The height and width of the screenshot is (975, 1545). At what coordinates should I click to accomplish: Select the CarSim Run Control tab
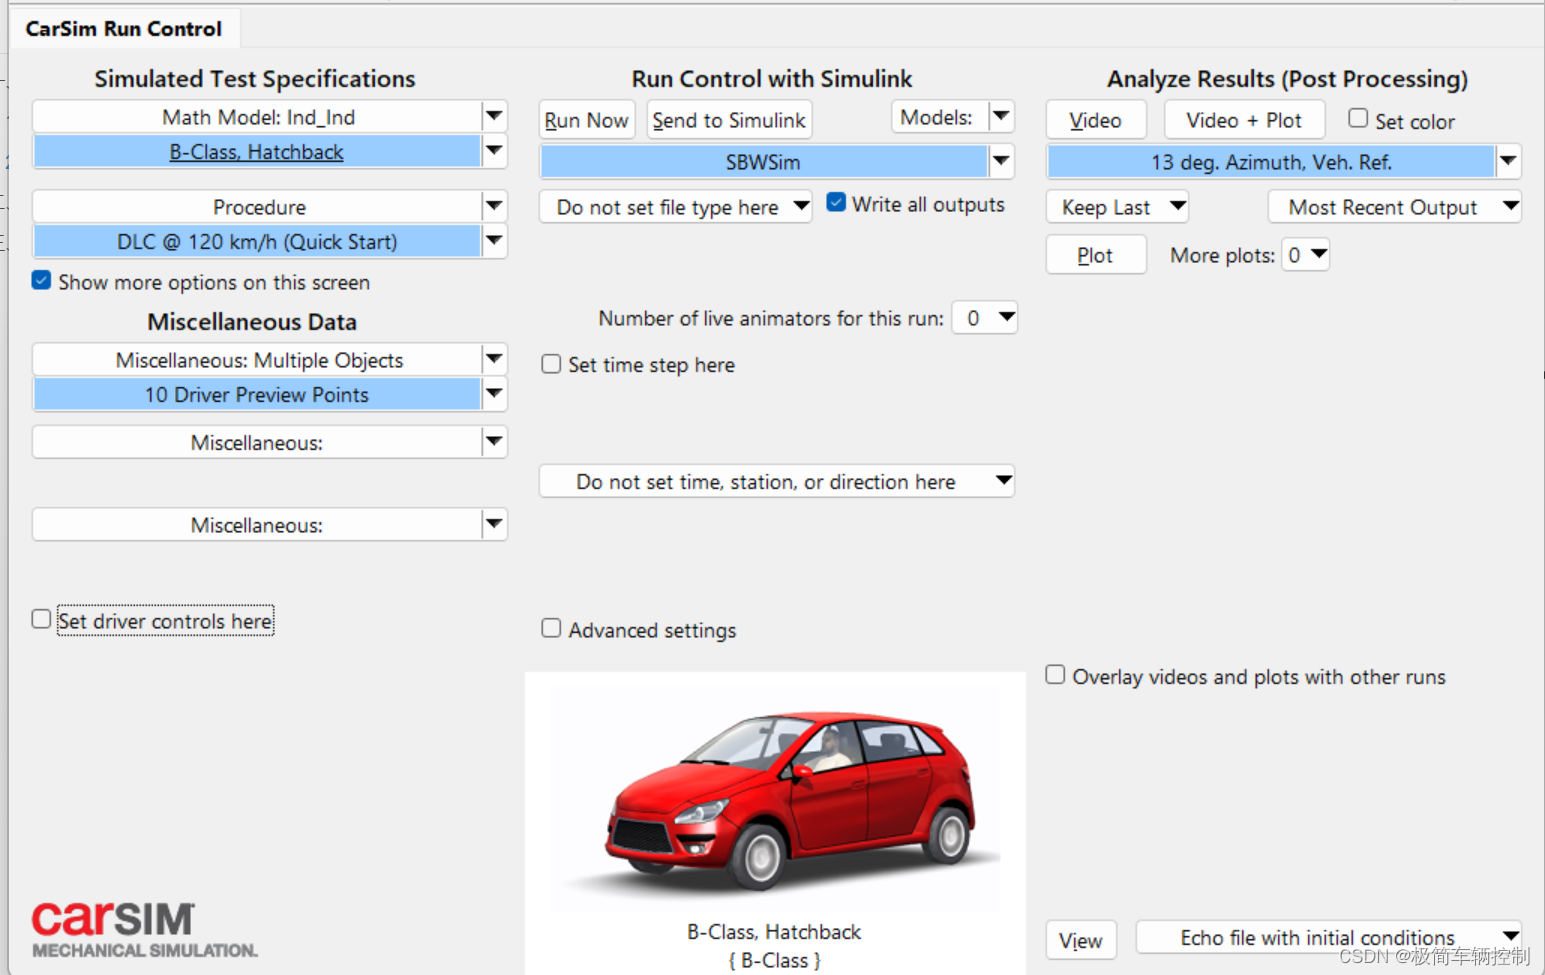click(124, 28)
